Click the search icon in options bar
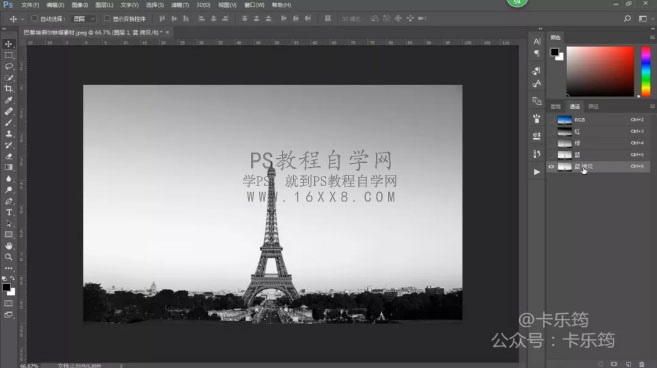This screenshot has width=657, height=368. (x=627, y=18)
